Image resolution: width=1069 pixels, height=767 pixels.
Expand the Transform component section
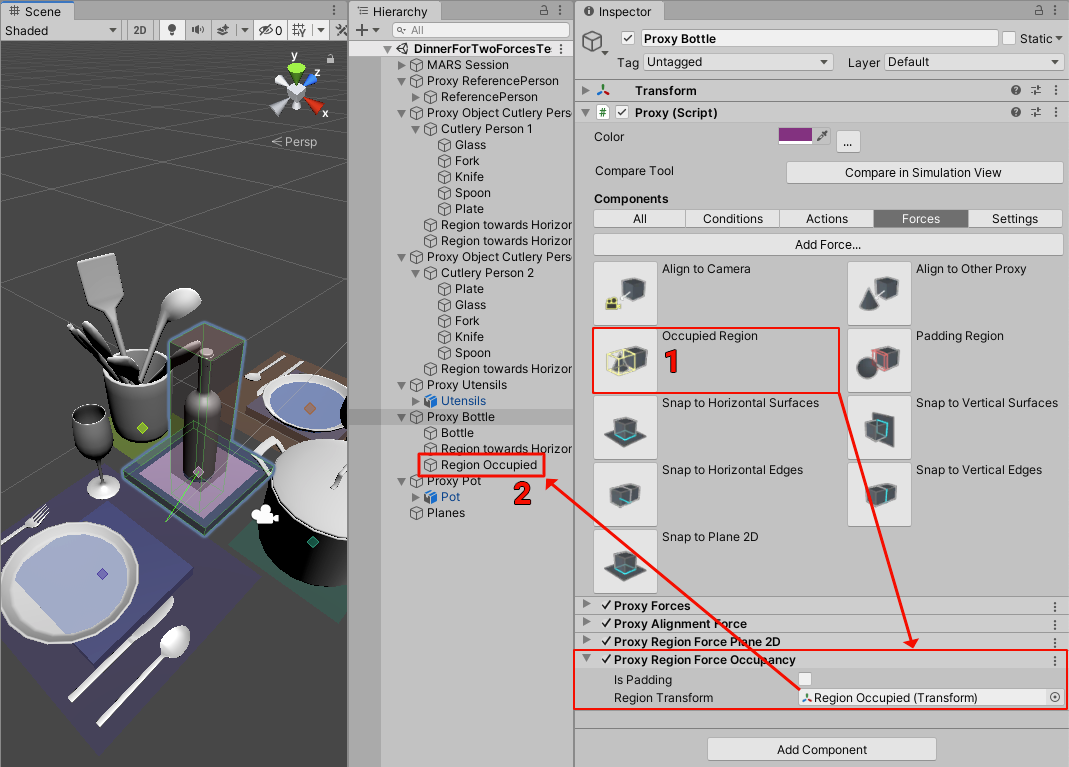(x=586, y=91)
